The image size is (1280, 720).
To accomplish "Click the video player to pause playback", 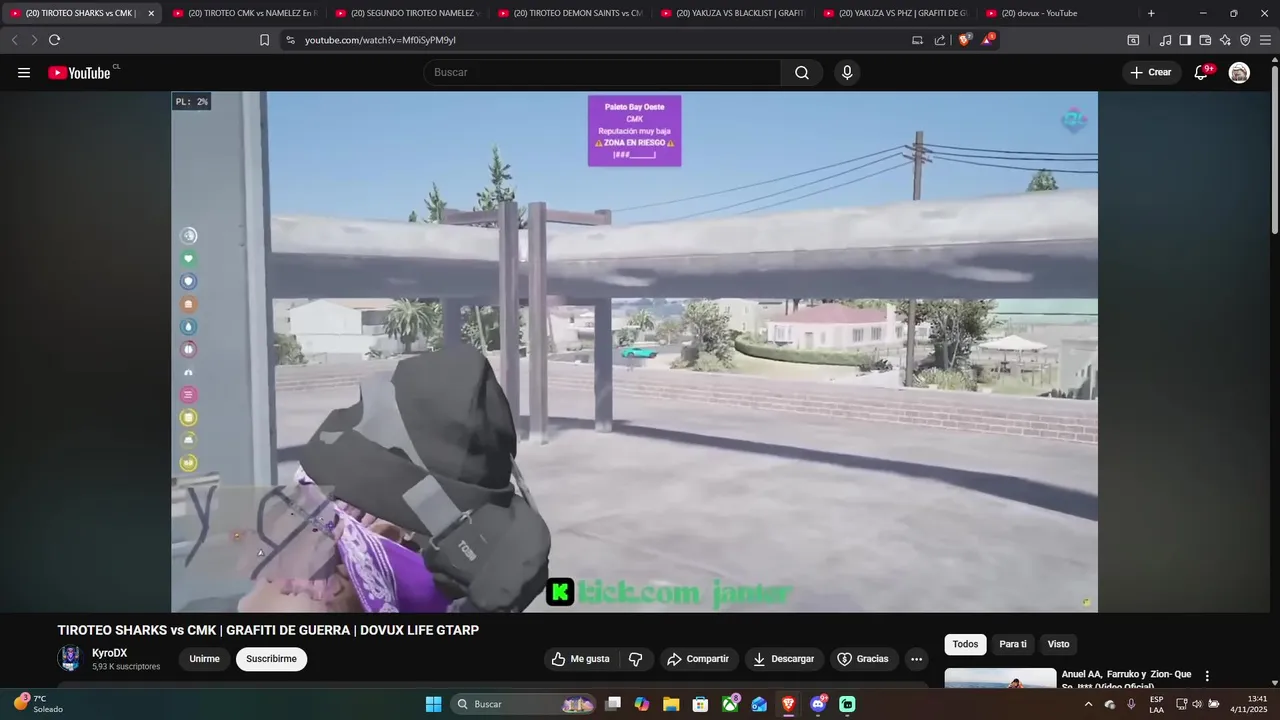I will point(634,352).
